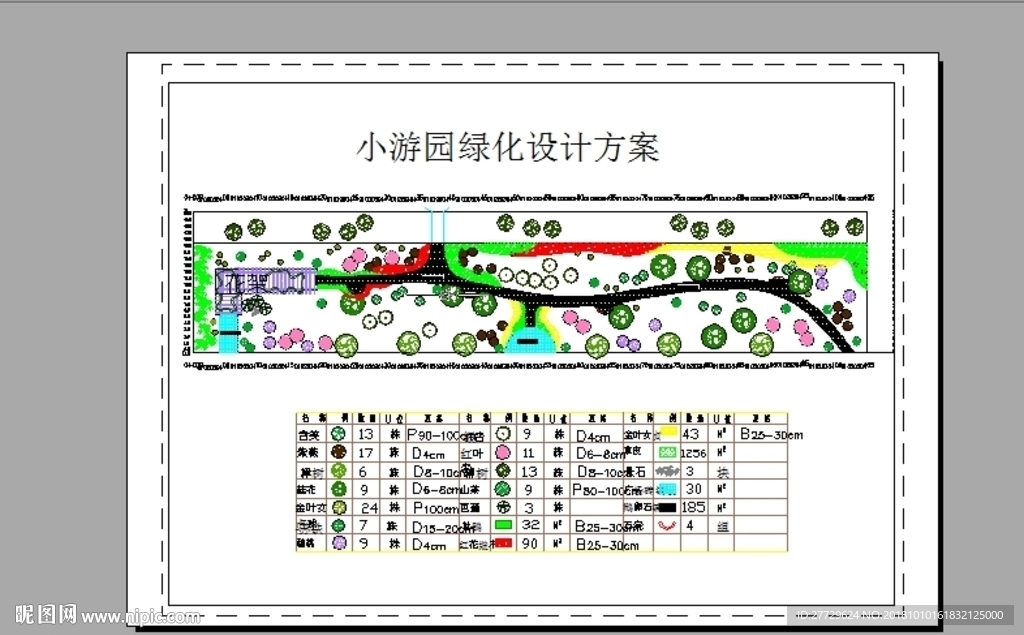Click the open-circle symbol in the first 9 D4cm row
The image size is (1024, 635).
tap(502, 433)
